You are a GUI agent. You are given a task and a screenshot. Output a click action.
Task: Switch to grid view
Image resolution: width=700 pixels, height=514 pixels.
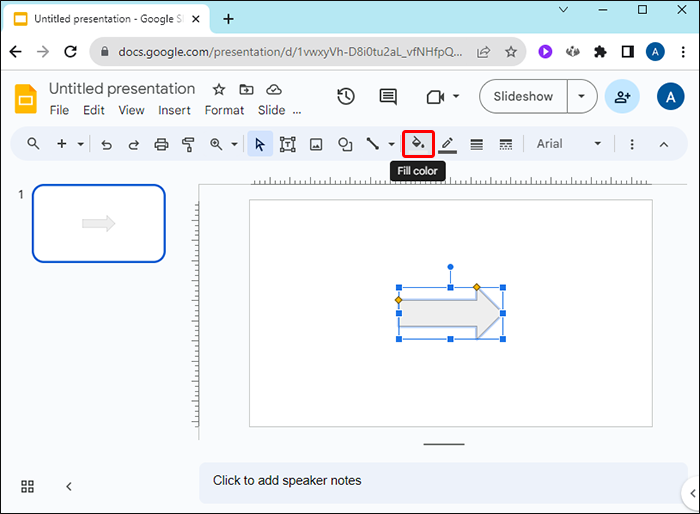pyautogui.click(x=27, y=486)
